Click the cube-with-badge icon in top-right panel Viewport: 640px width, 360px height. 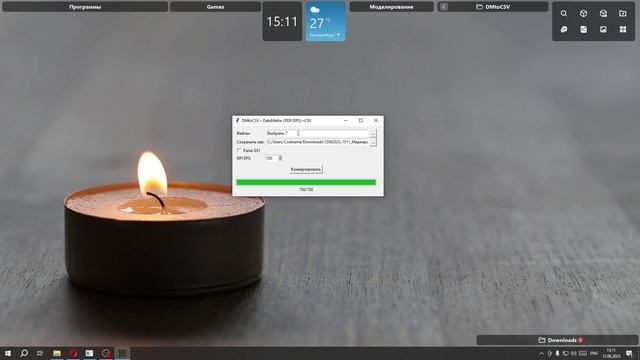tap(603, 13)
